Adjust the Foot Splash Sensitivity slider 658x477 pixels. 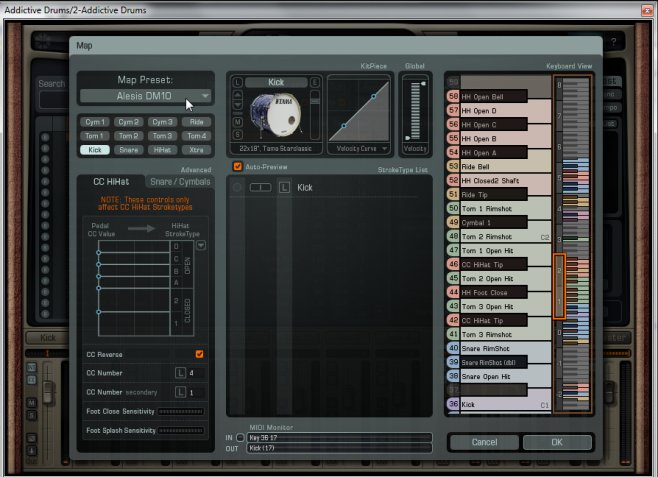pyautogui.click(x=181, y=430)
